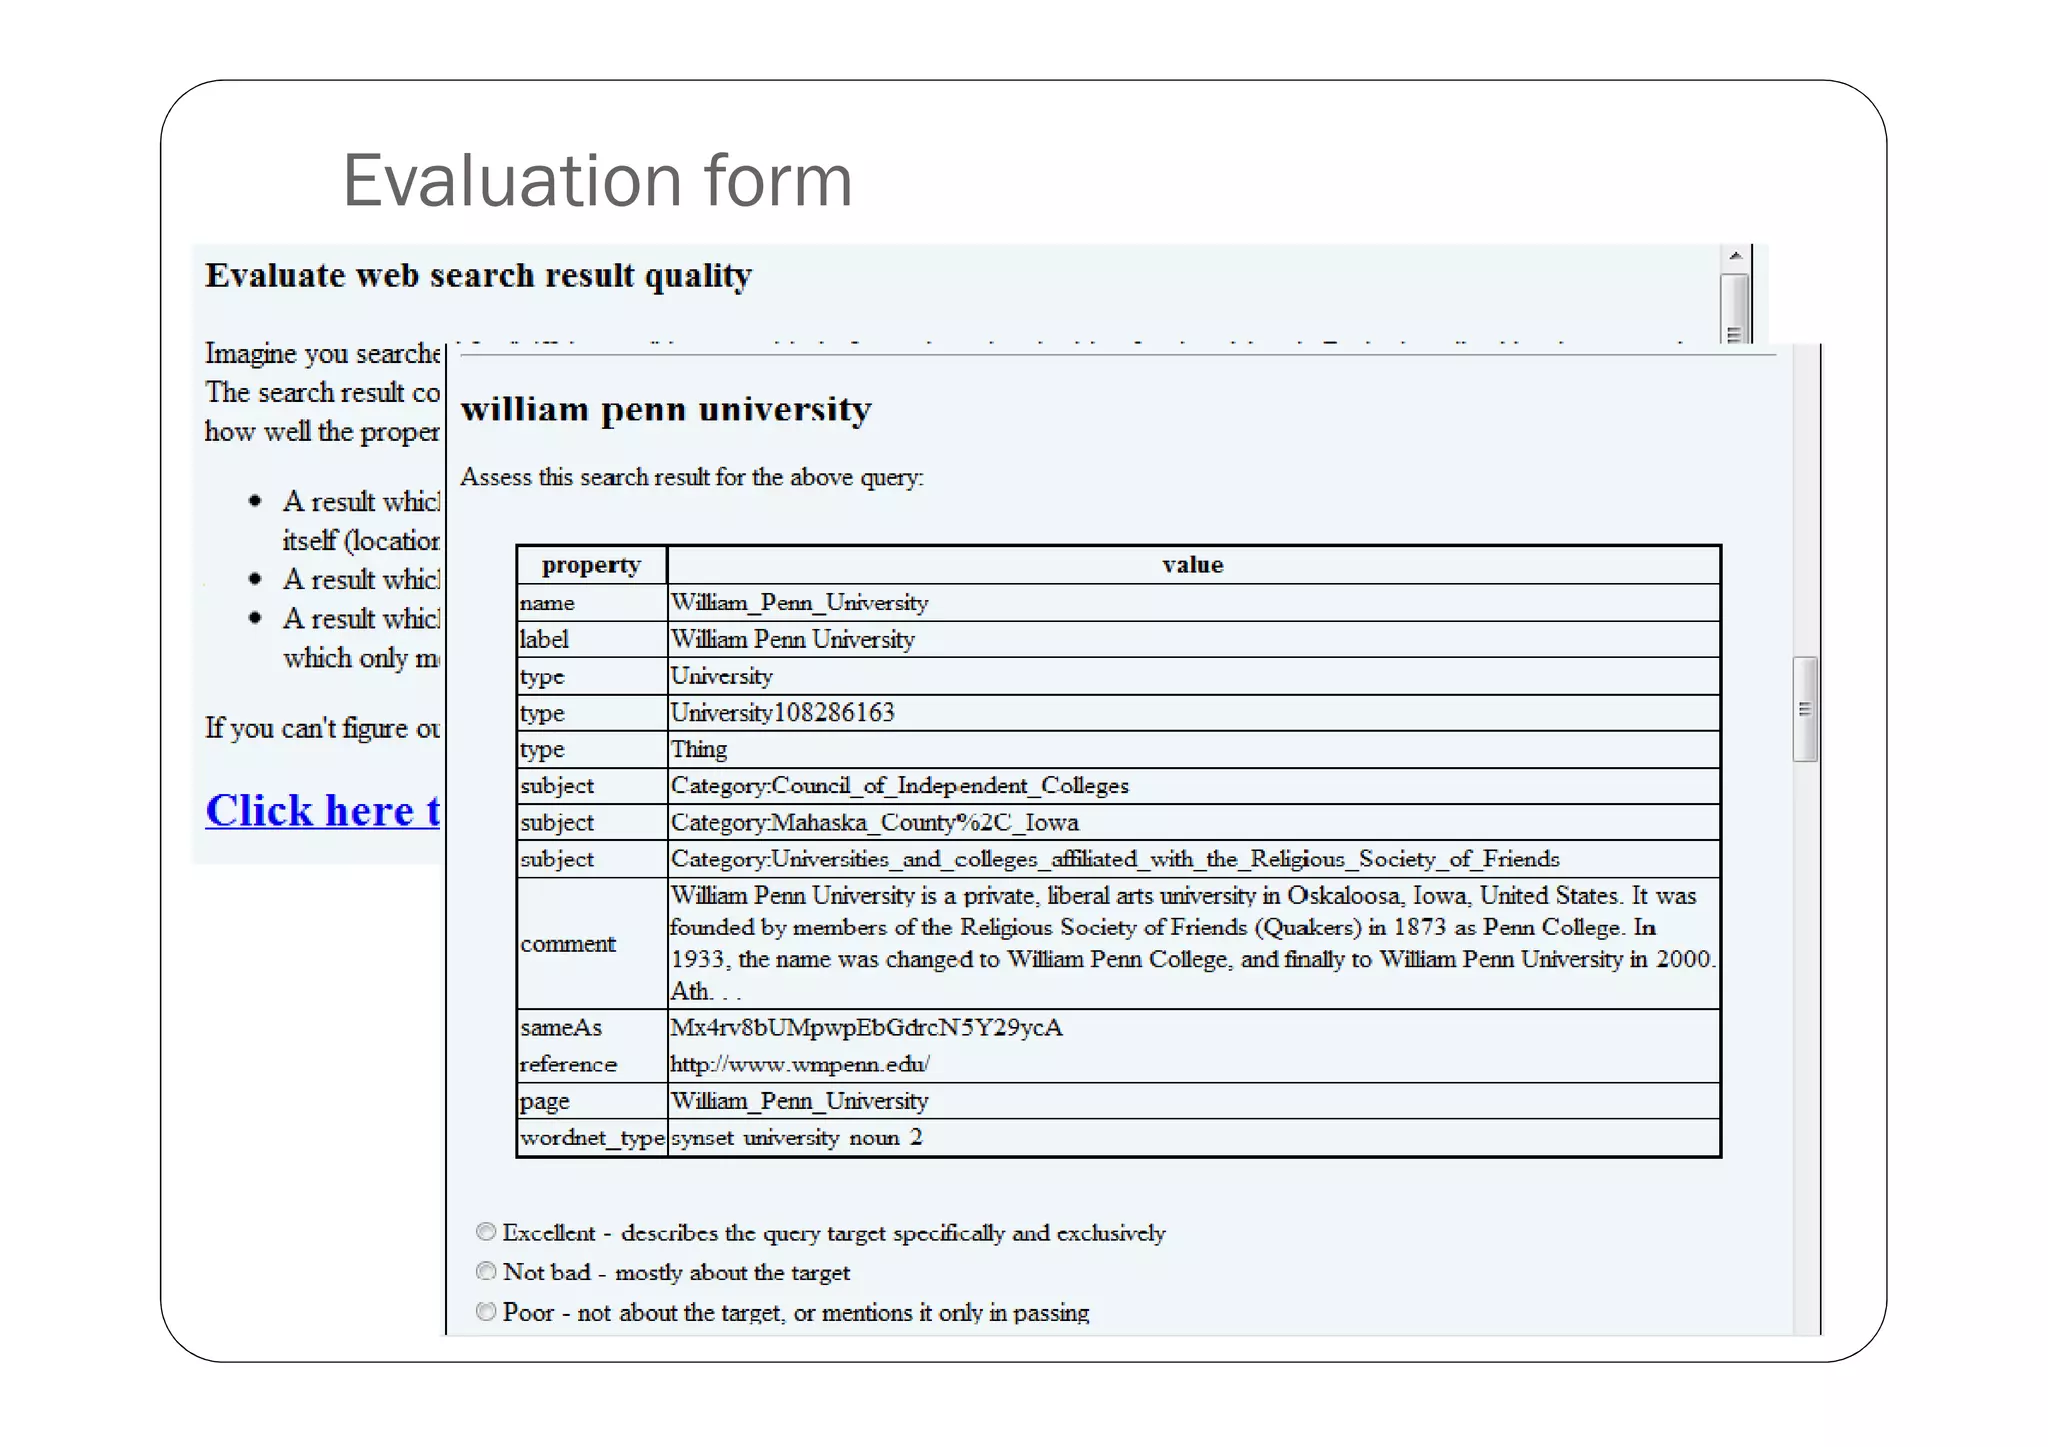Click the 'value' column header

pos(1193,565)
